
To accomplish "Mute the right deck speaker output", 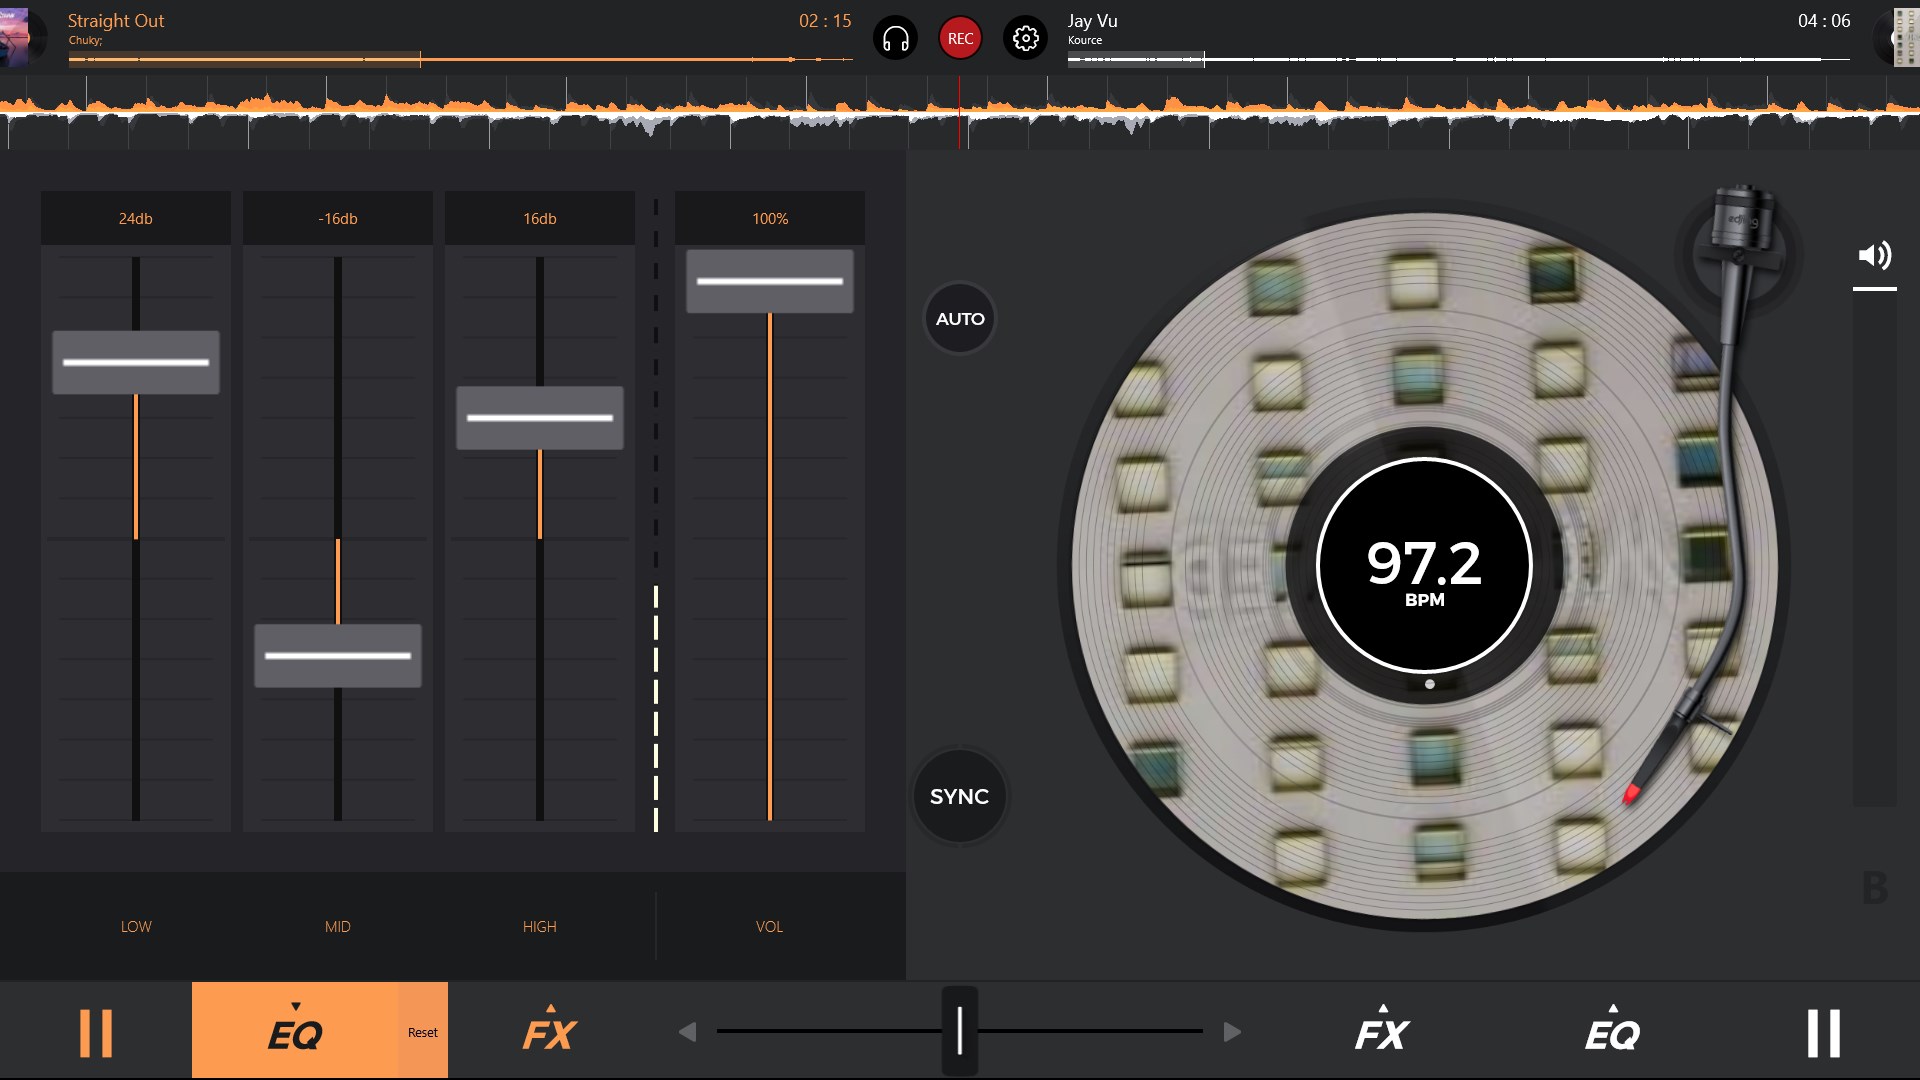I will (x=1876, y=255).
